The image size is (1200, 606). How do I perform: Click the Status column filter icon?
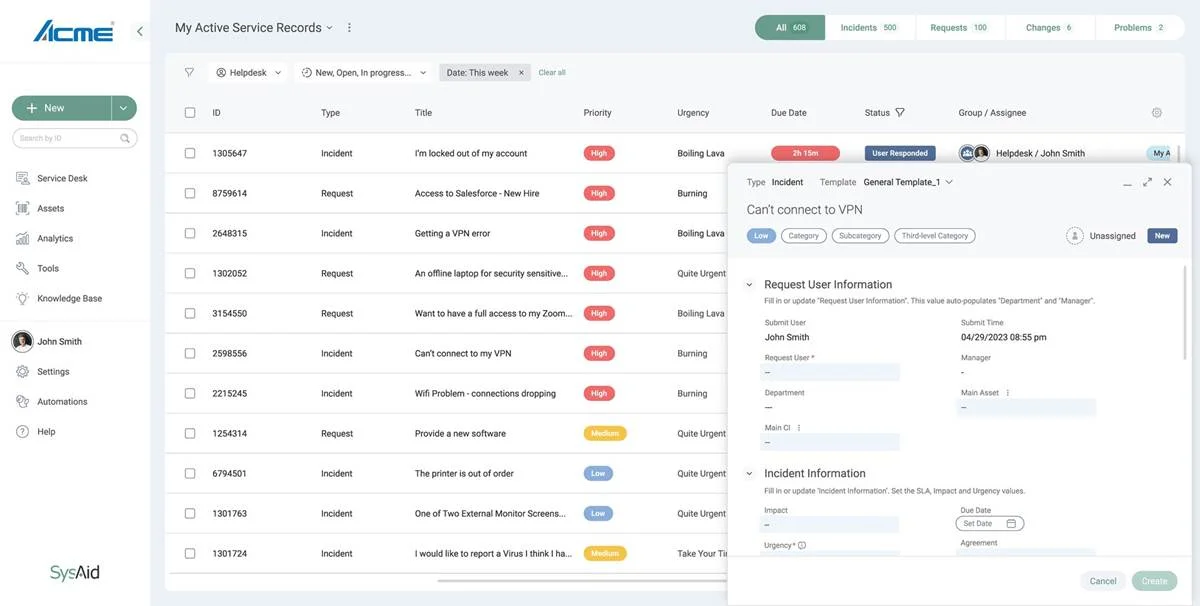900,112
